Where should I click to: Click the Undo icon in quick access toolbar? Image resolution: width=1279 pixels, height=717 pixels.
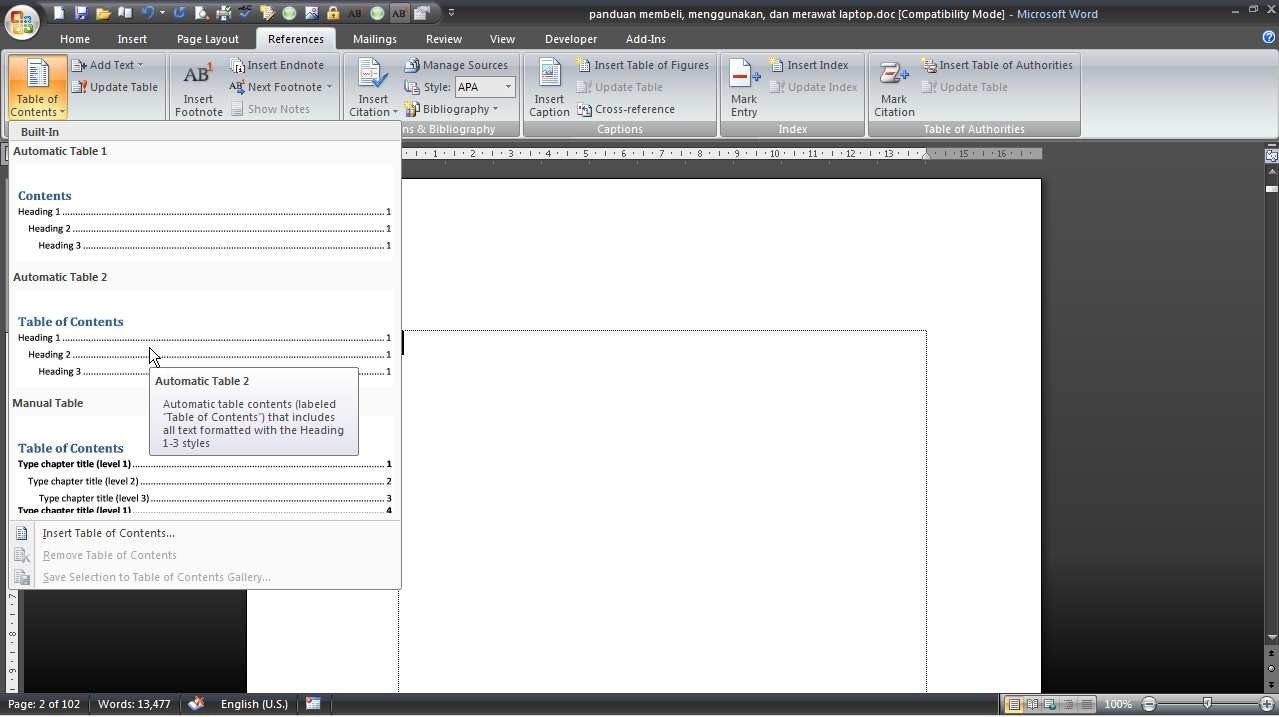pos(148,13)
